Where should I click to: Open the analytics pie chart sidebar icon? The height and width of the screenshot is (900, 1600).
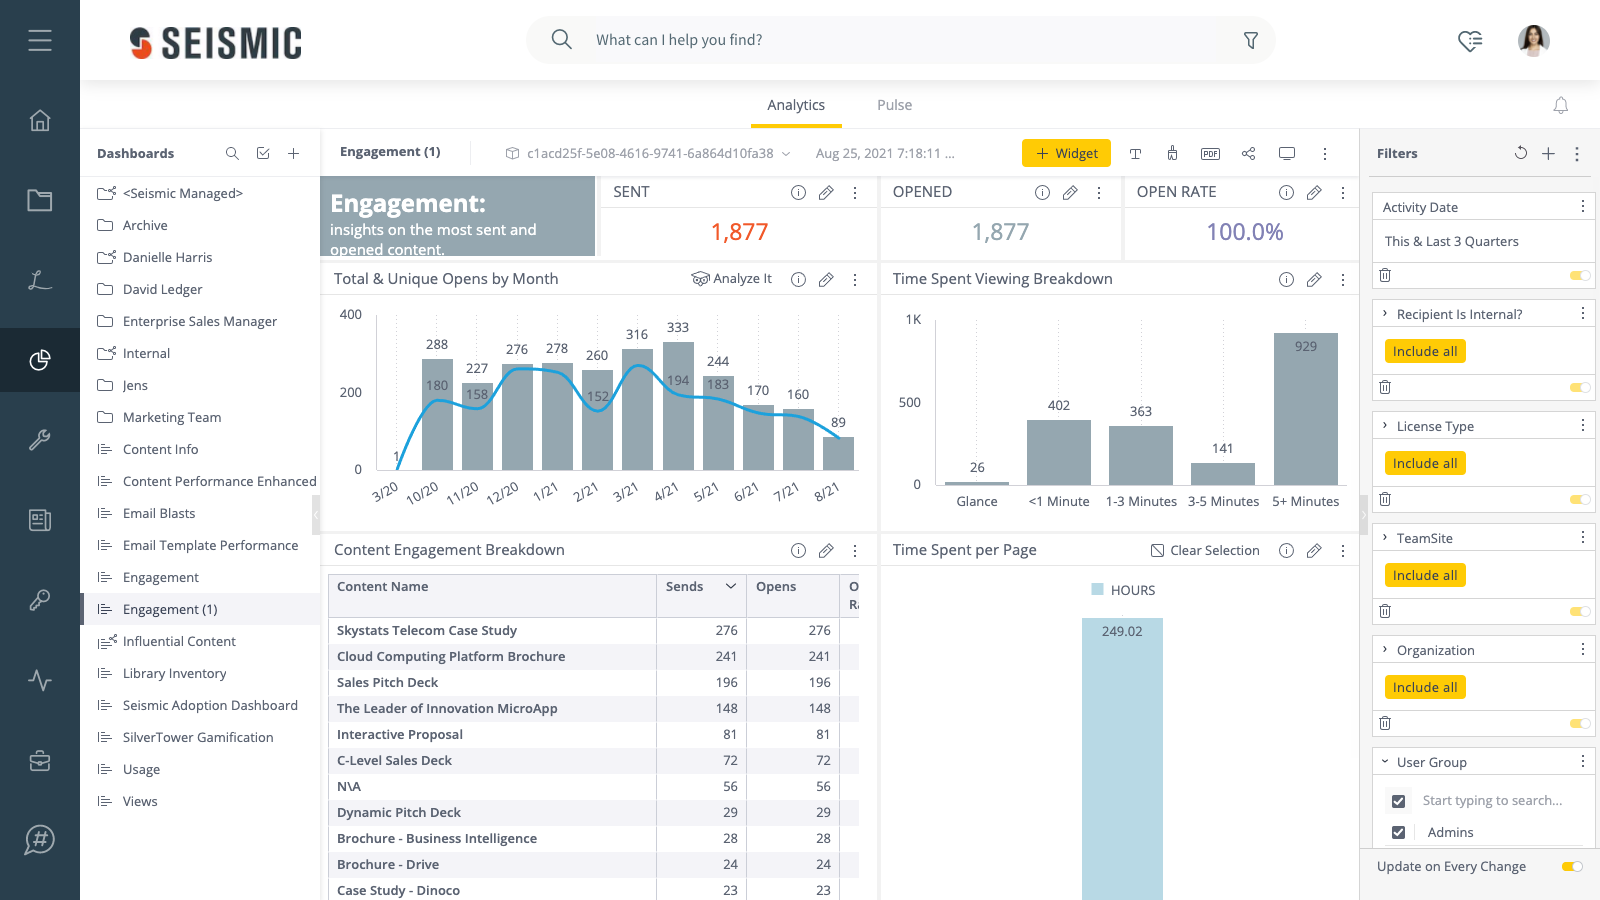40,360
